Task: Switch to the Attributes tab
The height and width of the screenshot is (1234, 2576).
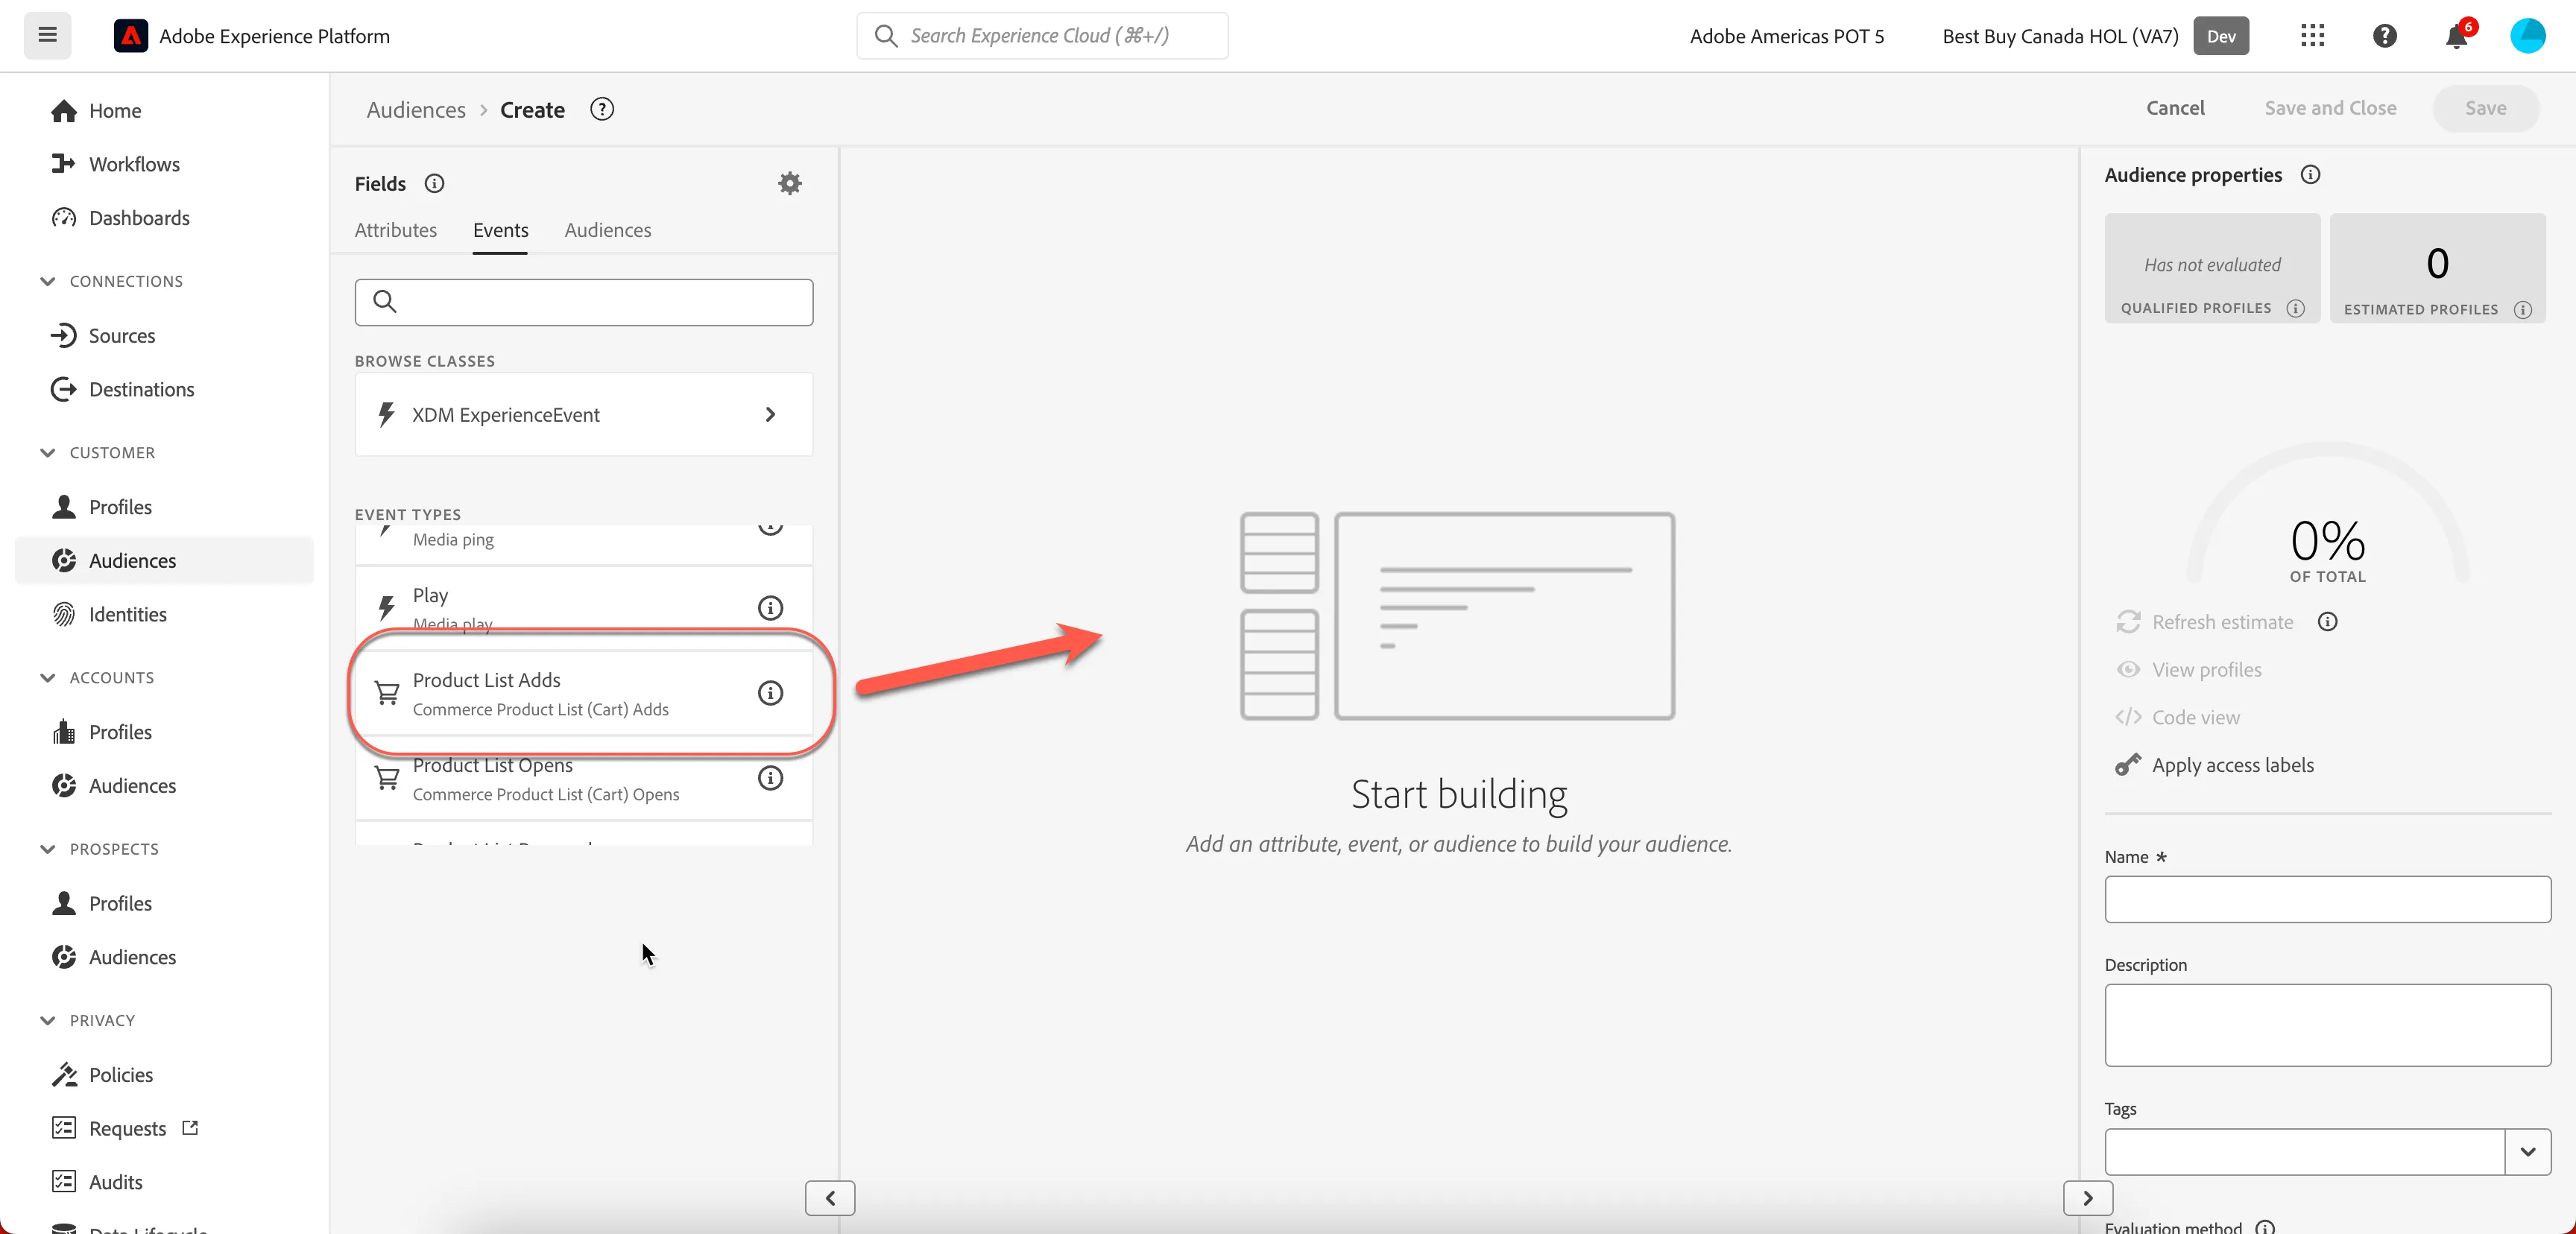Action: (396, 230)
